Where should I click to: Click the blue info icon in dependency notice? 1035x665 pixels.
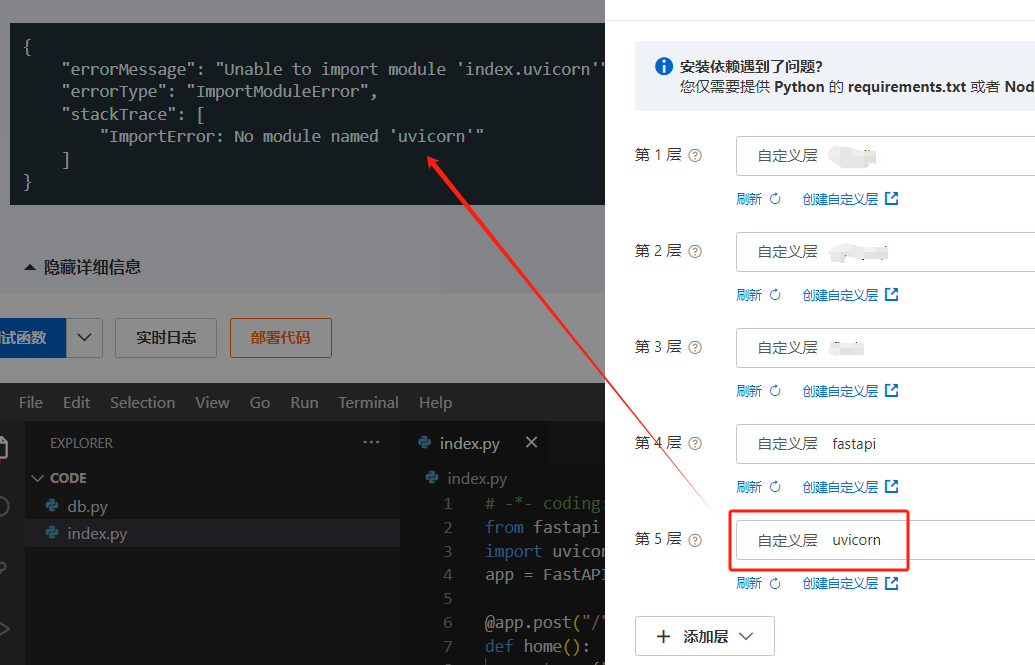click(x=663, y=66)
